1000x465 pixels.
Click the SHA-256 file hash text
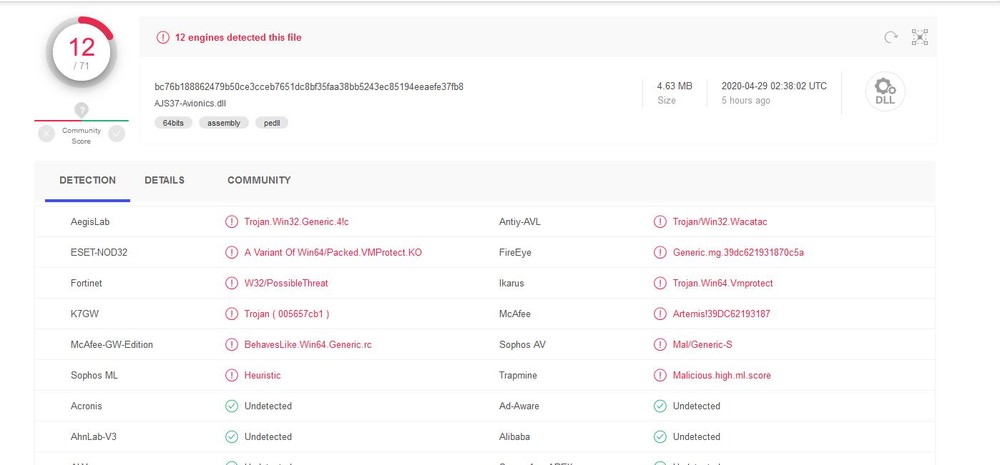click(x=309, y=86)
